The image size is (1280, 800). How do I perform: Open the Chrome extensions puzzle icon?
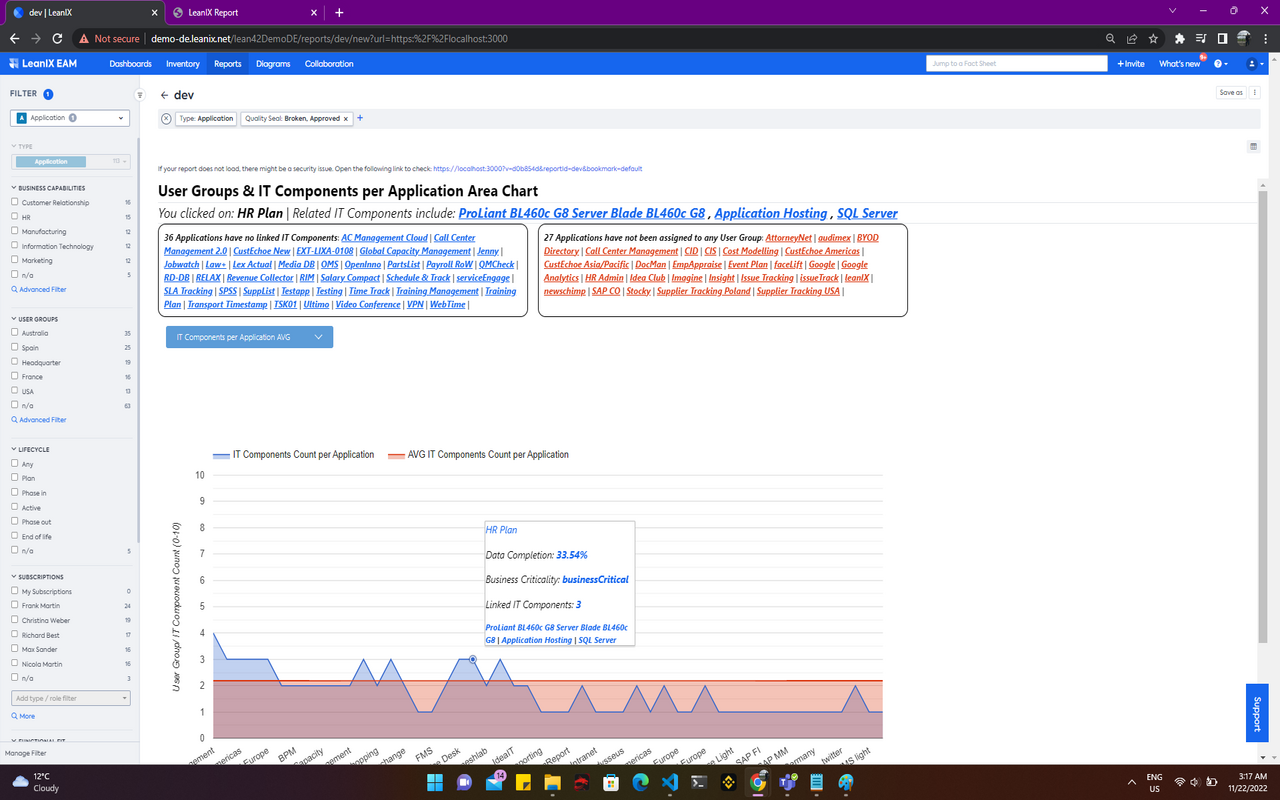point(1179,38)
